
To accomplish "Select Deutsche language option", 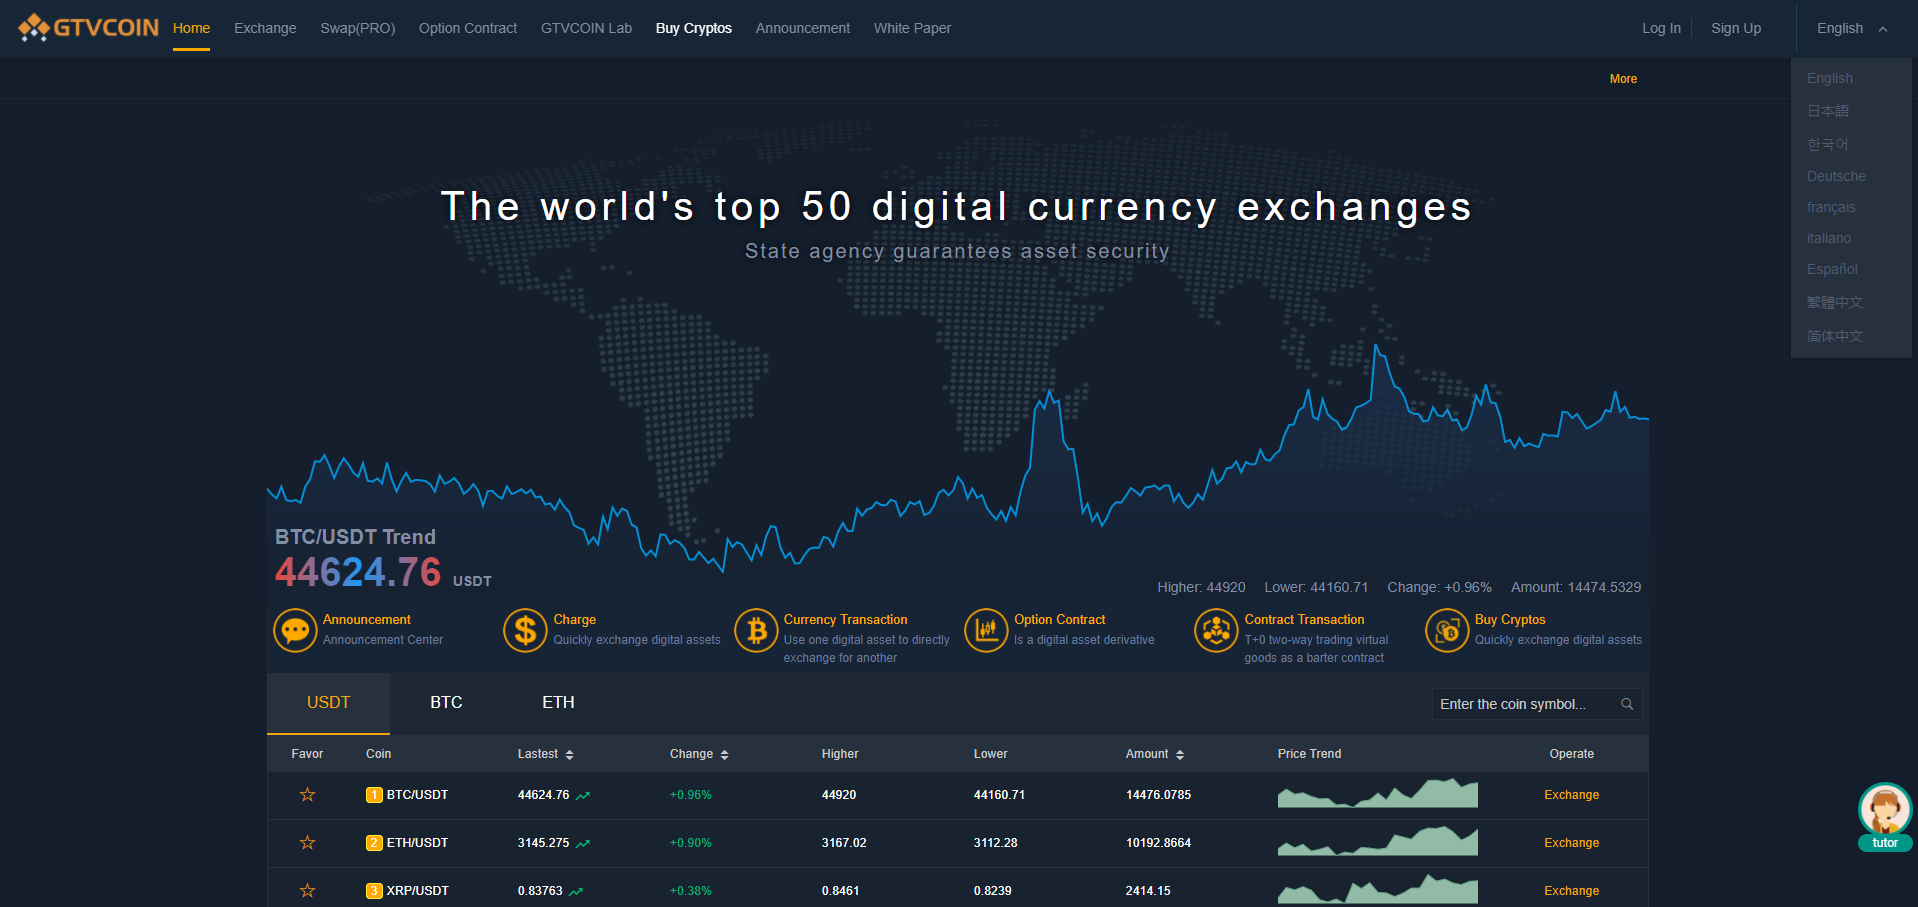I will pos(1836,176).
